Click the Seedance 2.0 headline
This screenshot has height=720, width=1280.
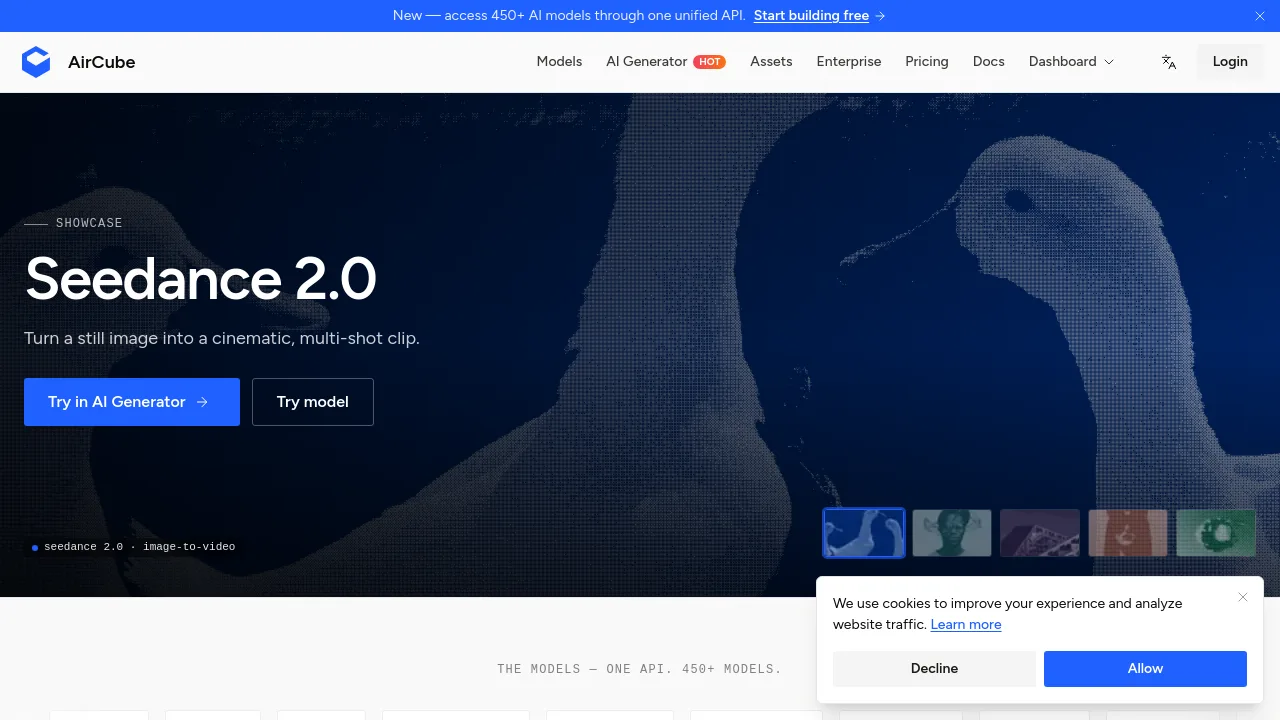pyautogui.click(x=200, y=279)
